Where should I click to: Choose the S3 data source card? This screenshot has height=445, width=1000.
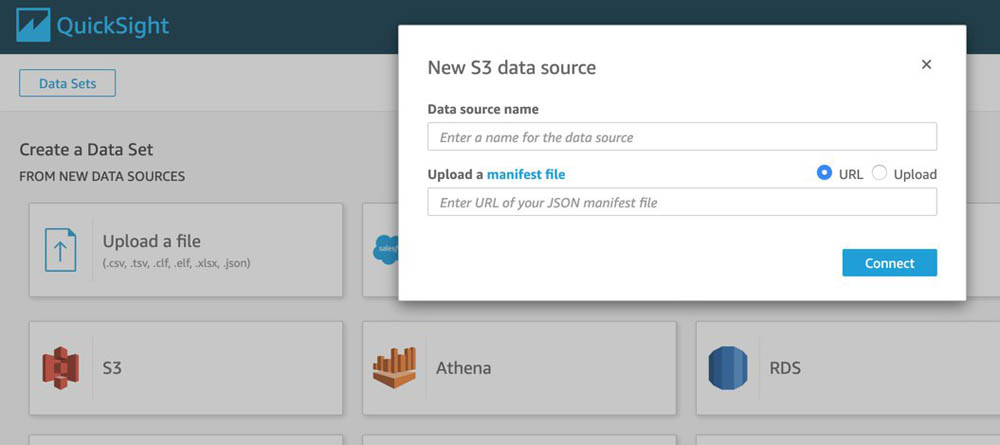pyautogui.click(x=186, y=368)
